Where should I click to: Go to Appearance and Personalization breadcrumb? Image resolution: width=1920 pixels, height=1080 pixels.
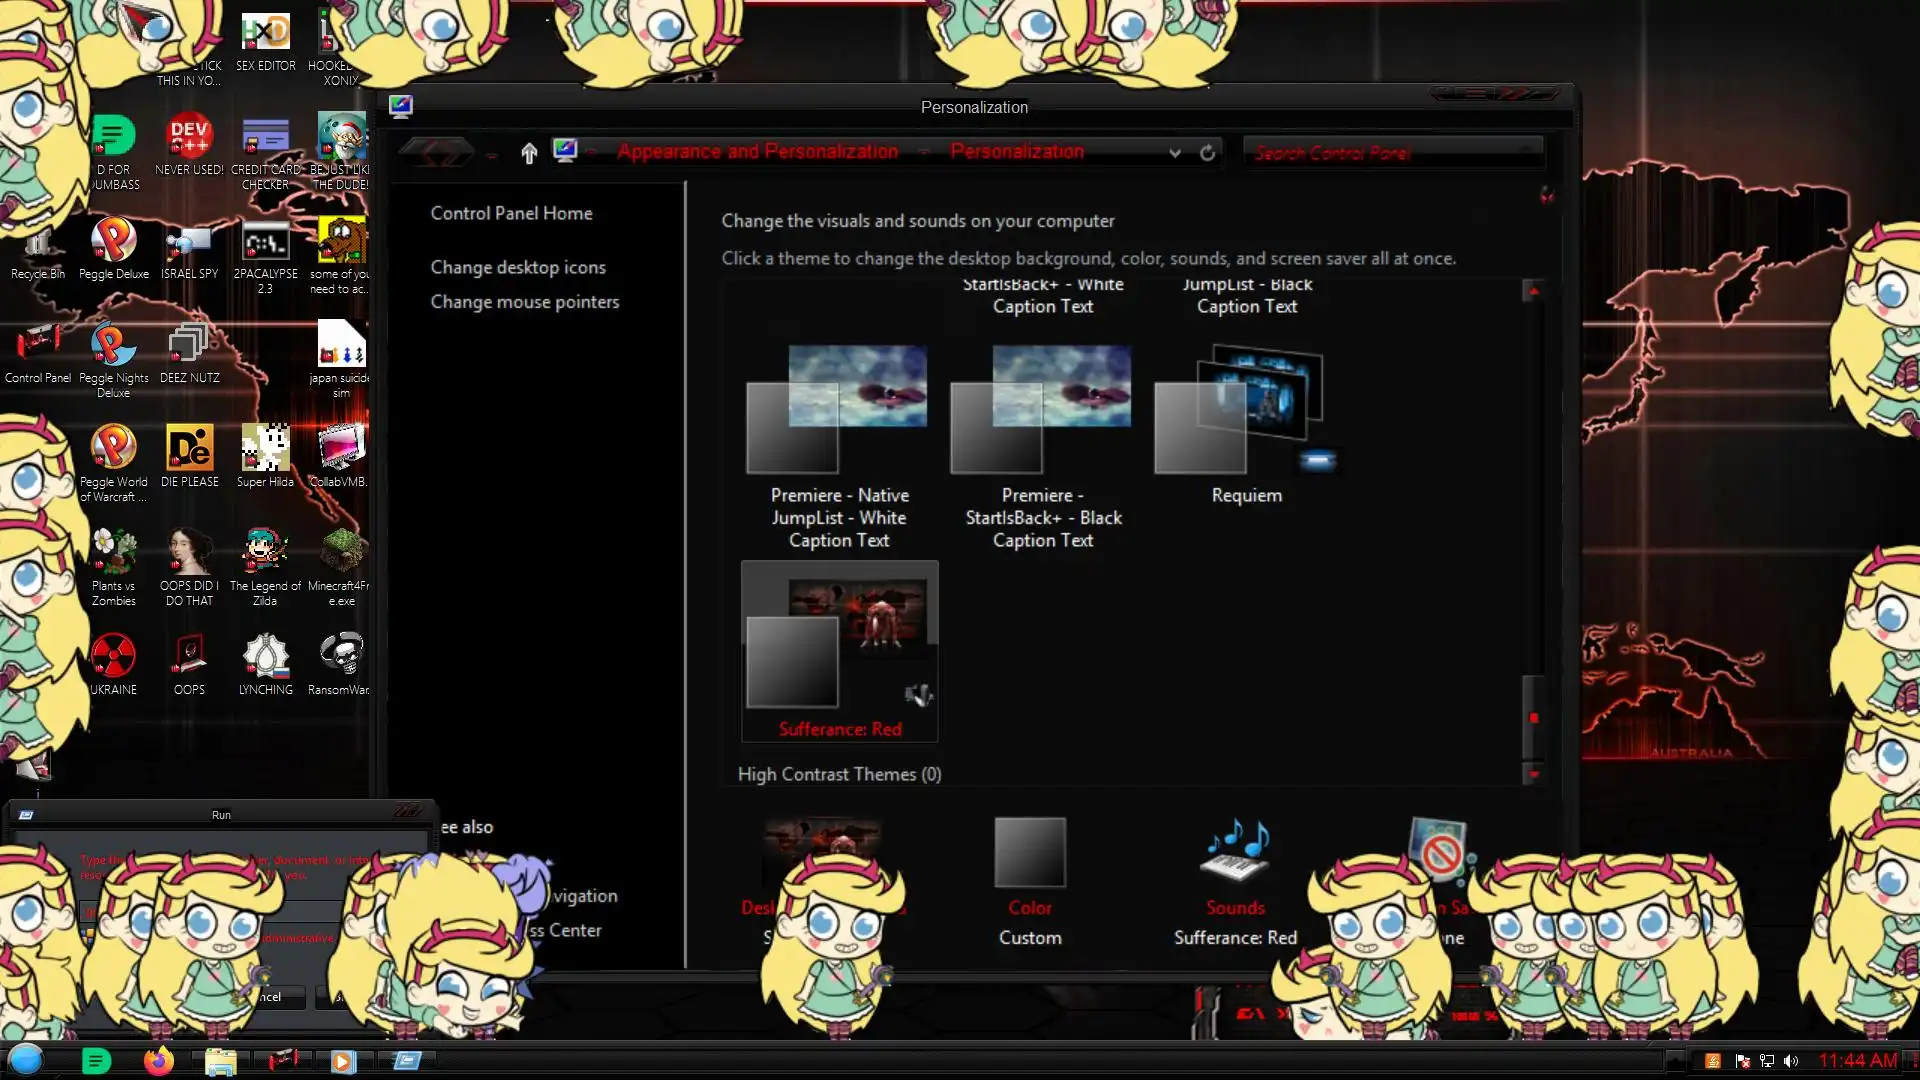click(757, 152)
